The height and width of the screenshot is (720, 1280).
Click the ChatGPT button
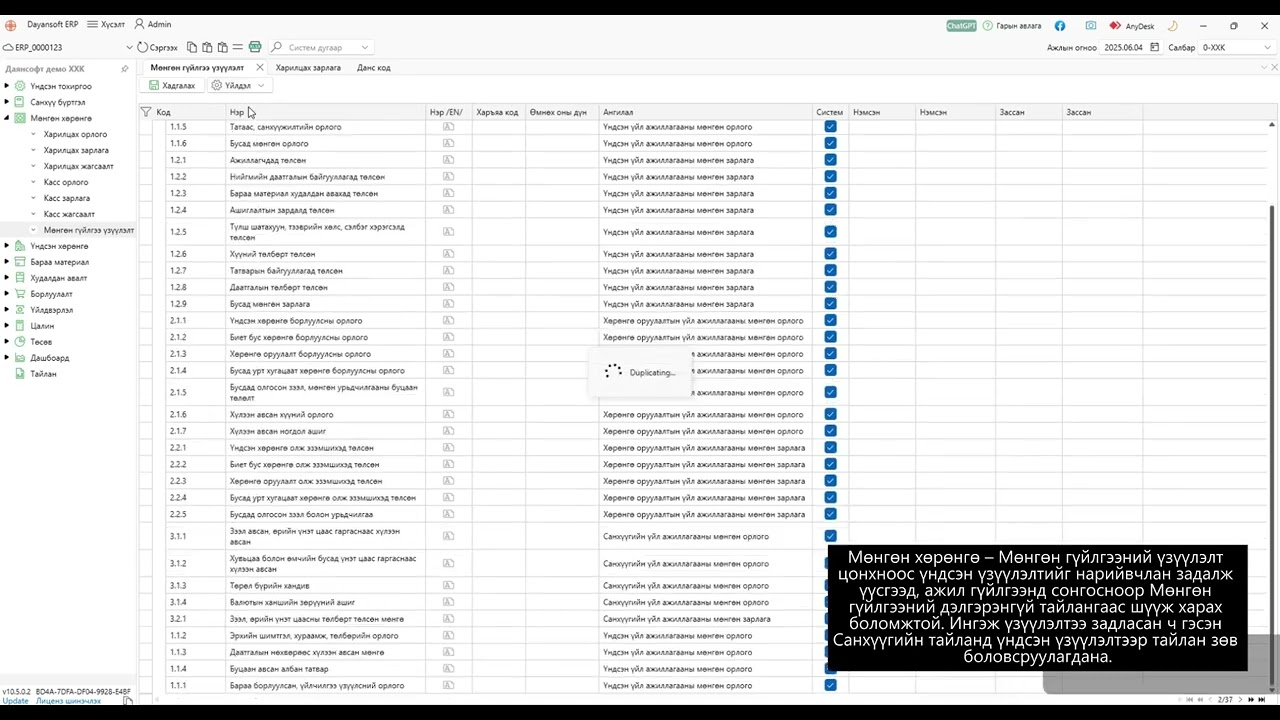[961, 25]
